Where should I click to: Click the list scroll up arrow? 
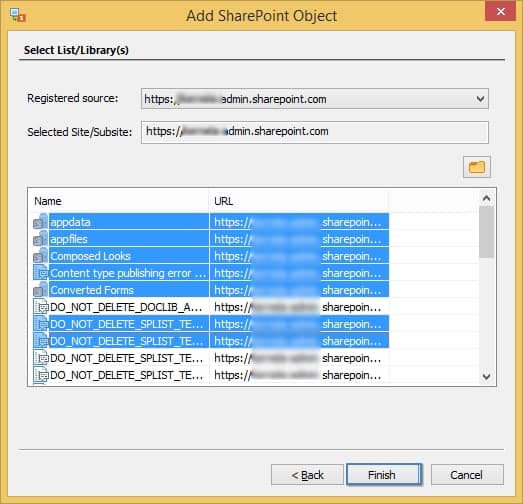[x=486, y=198]
